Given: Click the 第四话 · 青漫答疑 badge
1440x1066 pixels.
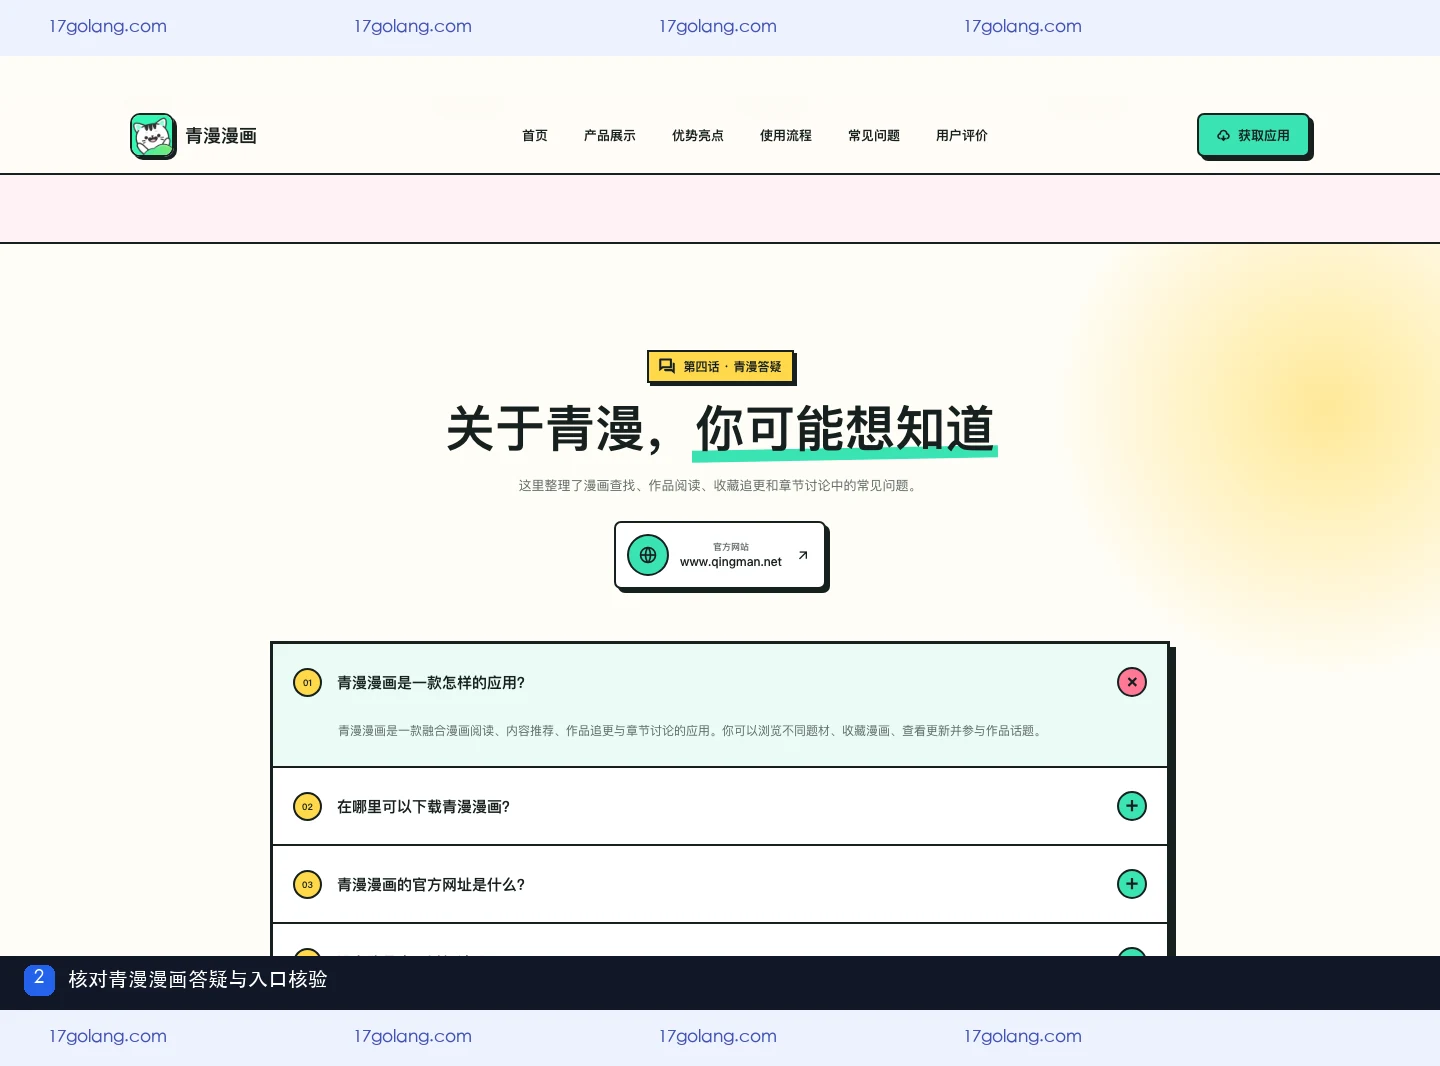Looking at the screenshot, I should [720, 366].
